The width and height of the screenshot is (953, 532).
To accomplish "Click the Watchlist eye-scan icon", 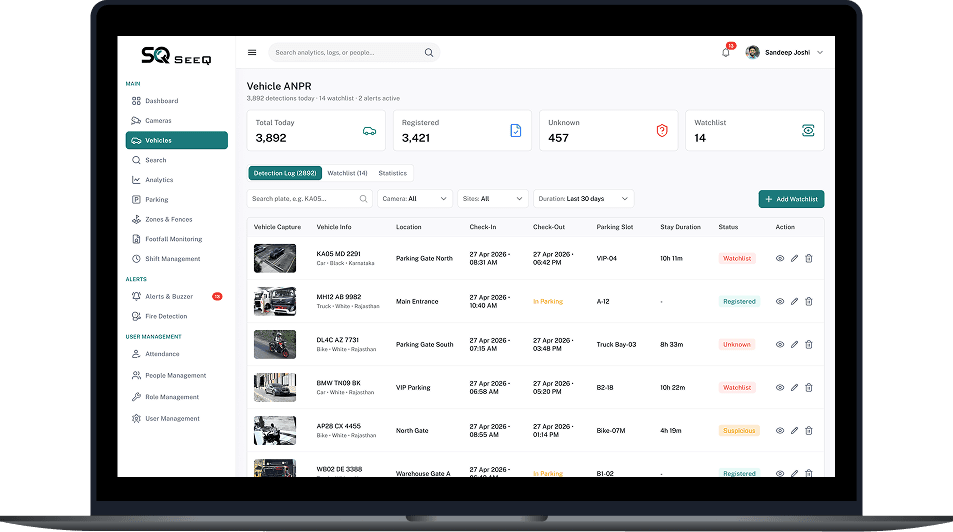I will [x=808, y=130].
